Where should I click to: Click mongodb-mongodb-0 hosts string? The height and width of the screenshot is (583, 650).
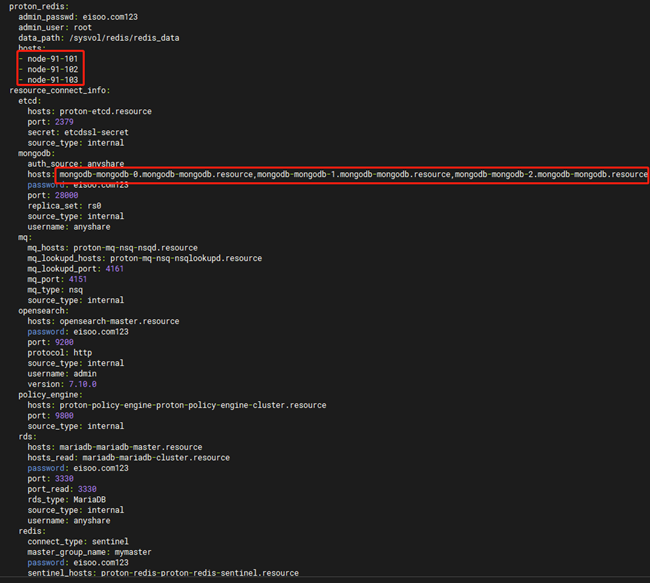(353, 174)
